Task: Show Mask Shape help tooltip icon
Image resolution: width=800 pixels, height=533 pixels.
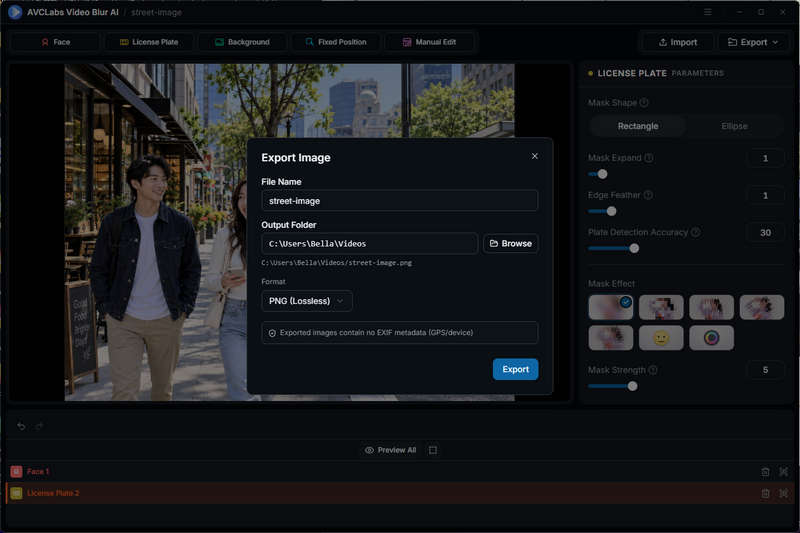Action: [x=644, y=103]
